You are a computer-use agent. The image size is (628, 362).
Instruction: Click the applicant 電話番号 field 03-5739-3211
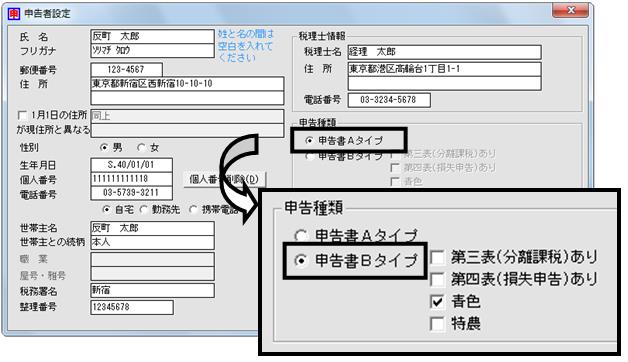[132, 193]
